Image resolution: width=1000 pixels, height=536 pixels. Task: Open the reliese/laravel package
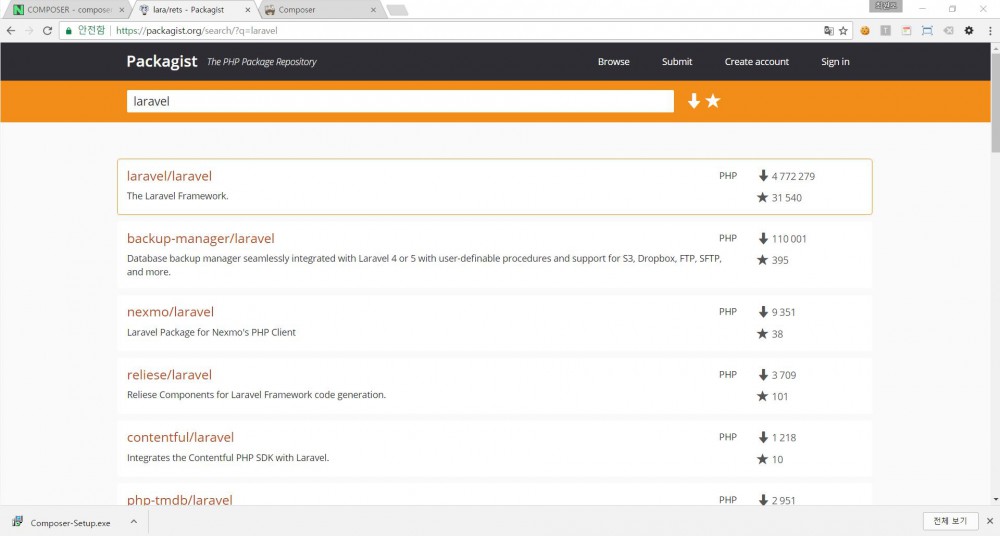pyautogui.click(x=169, y=375)
